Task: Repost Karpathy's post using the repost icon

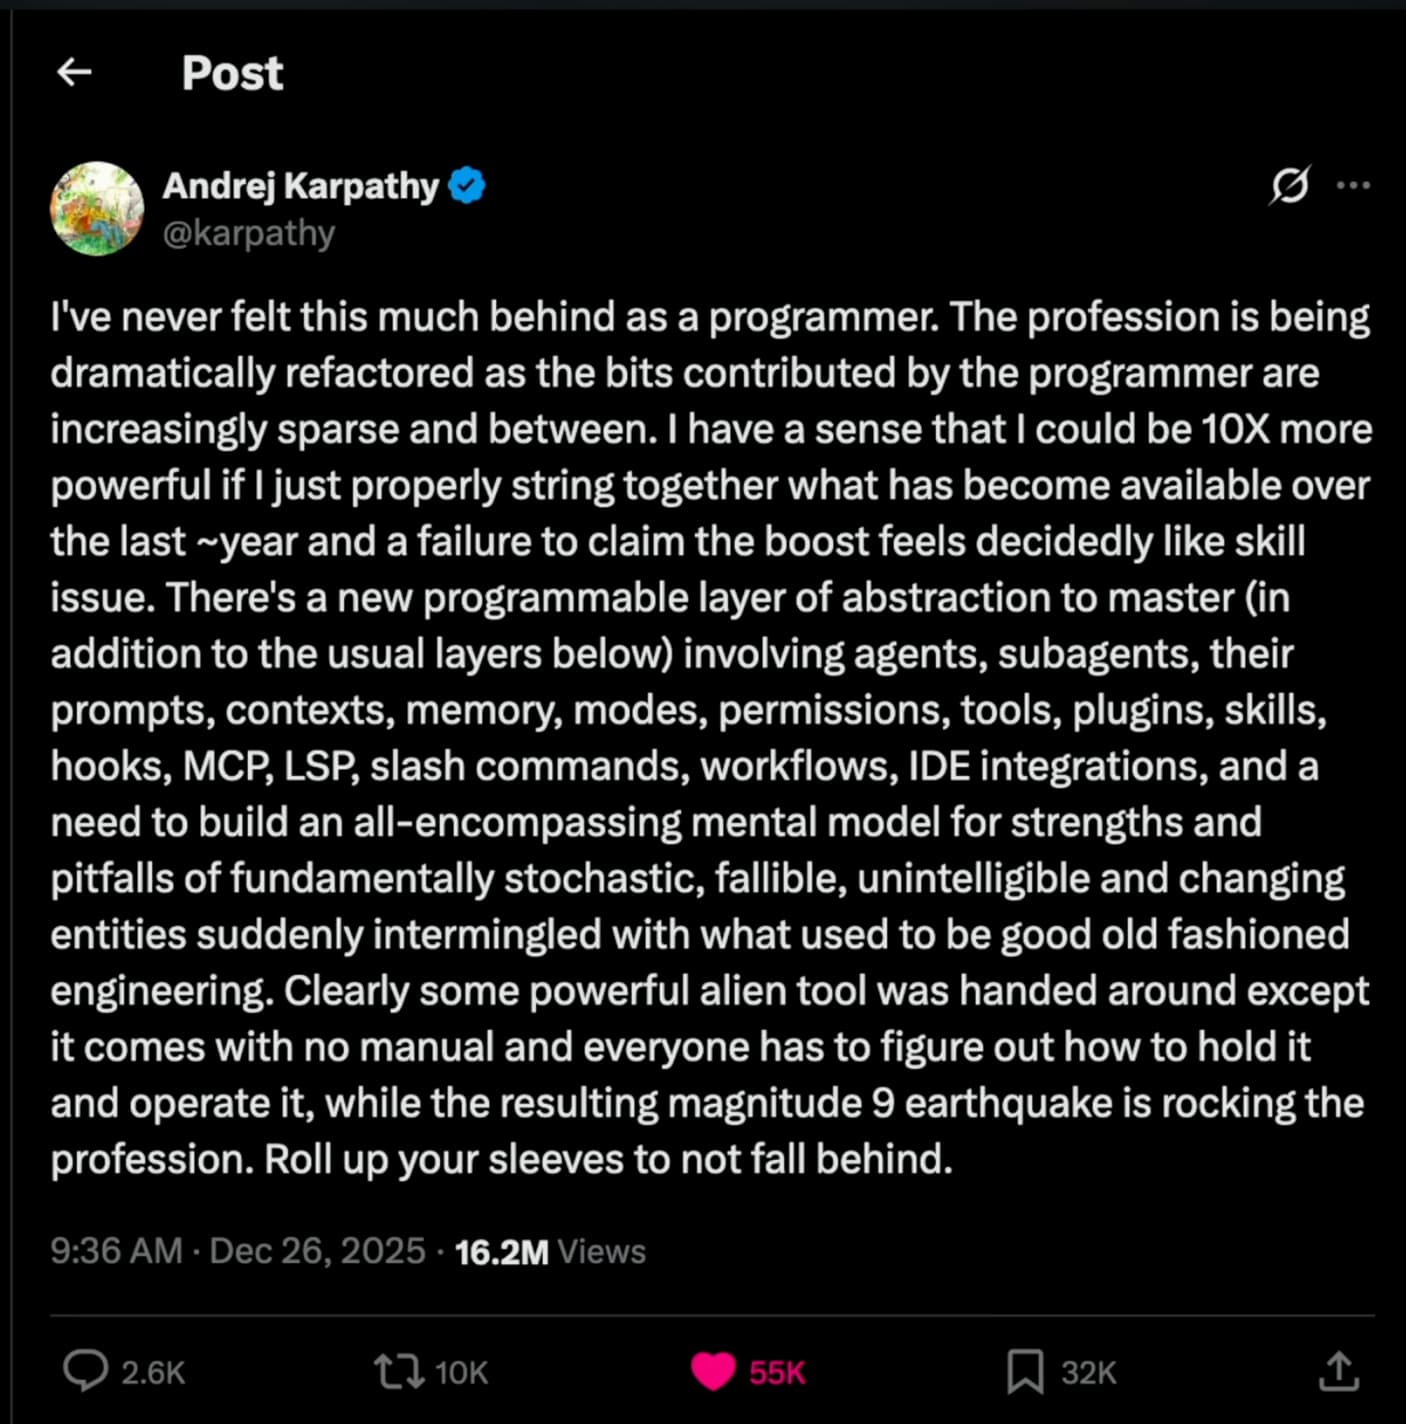Action: pos(398,1372)
